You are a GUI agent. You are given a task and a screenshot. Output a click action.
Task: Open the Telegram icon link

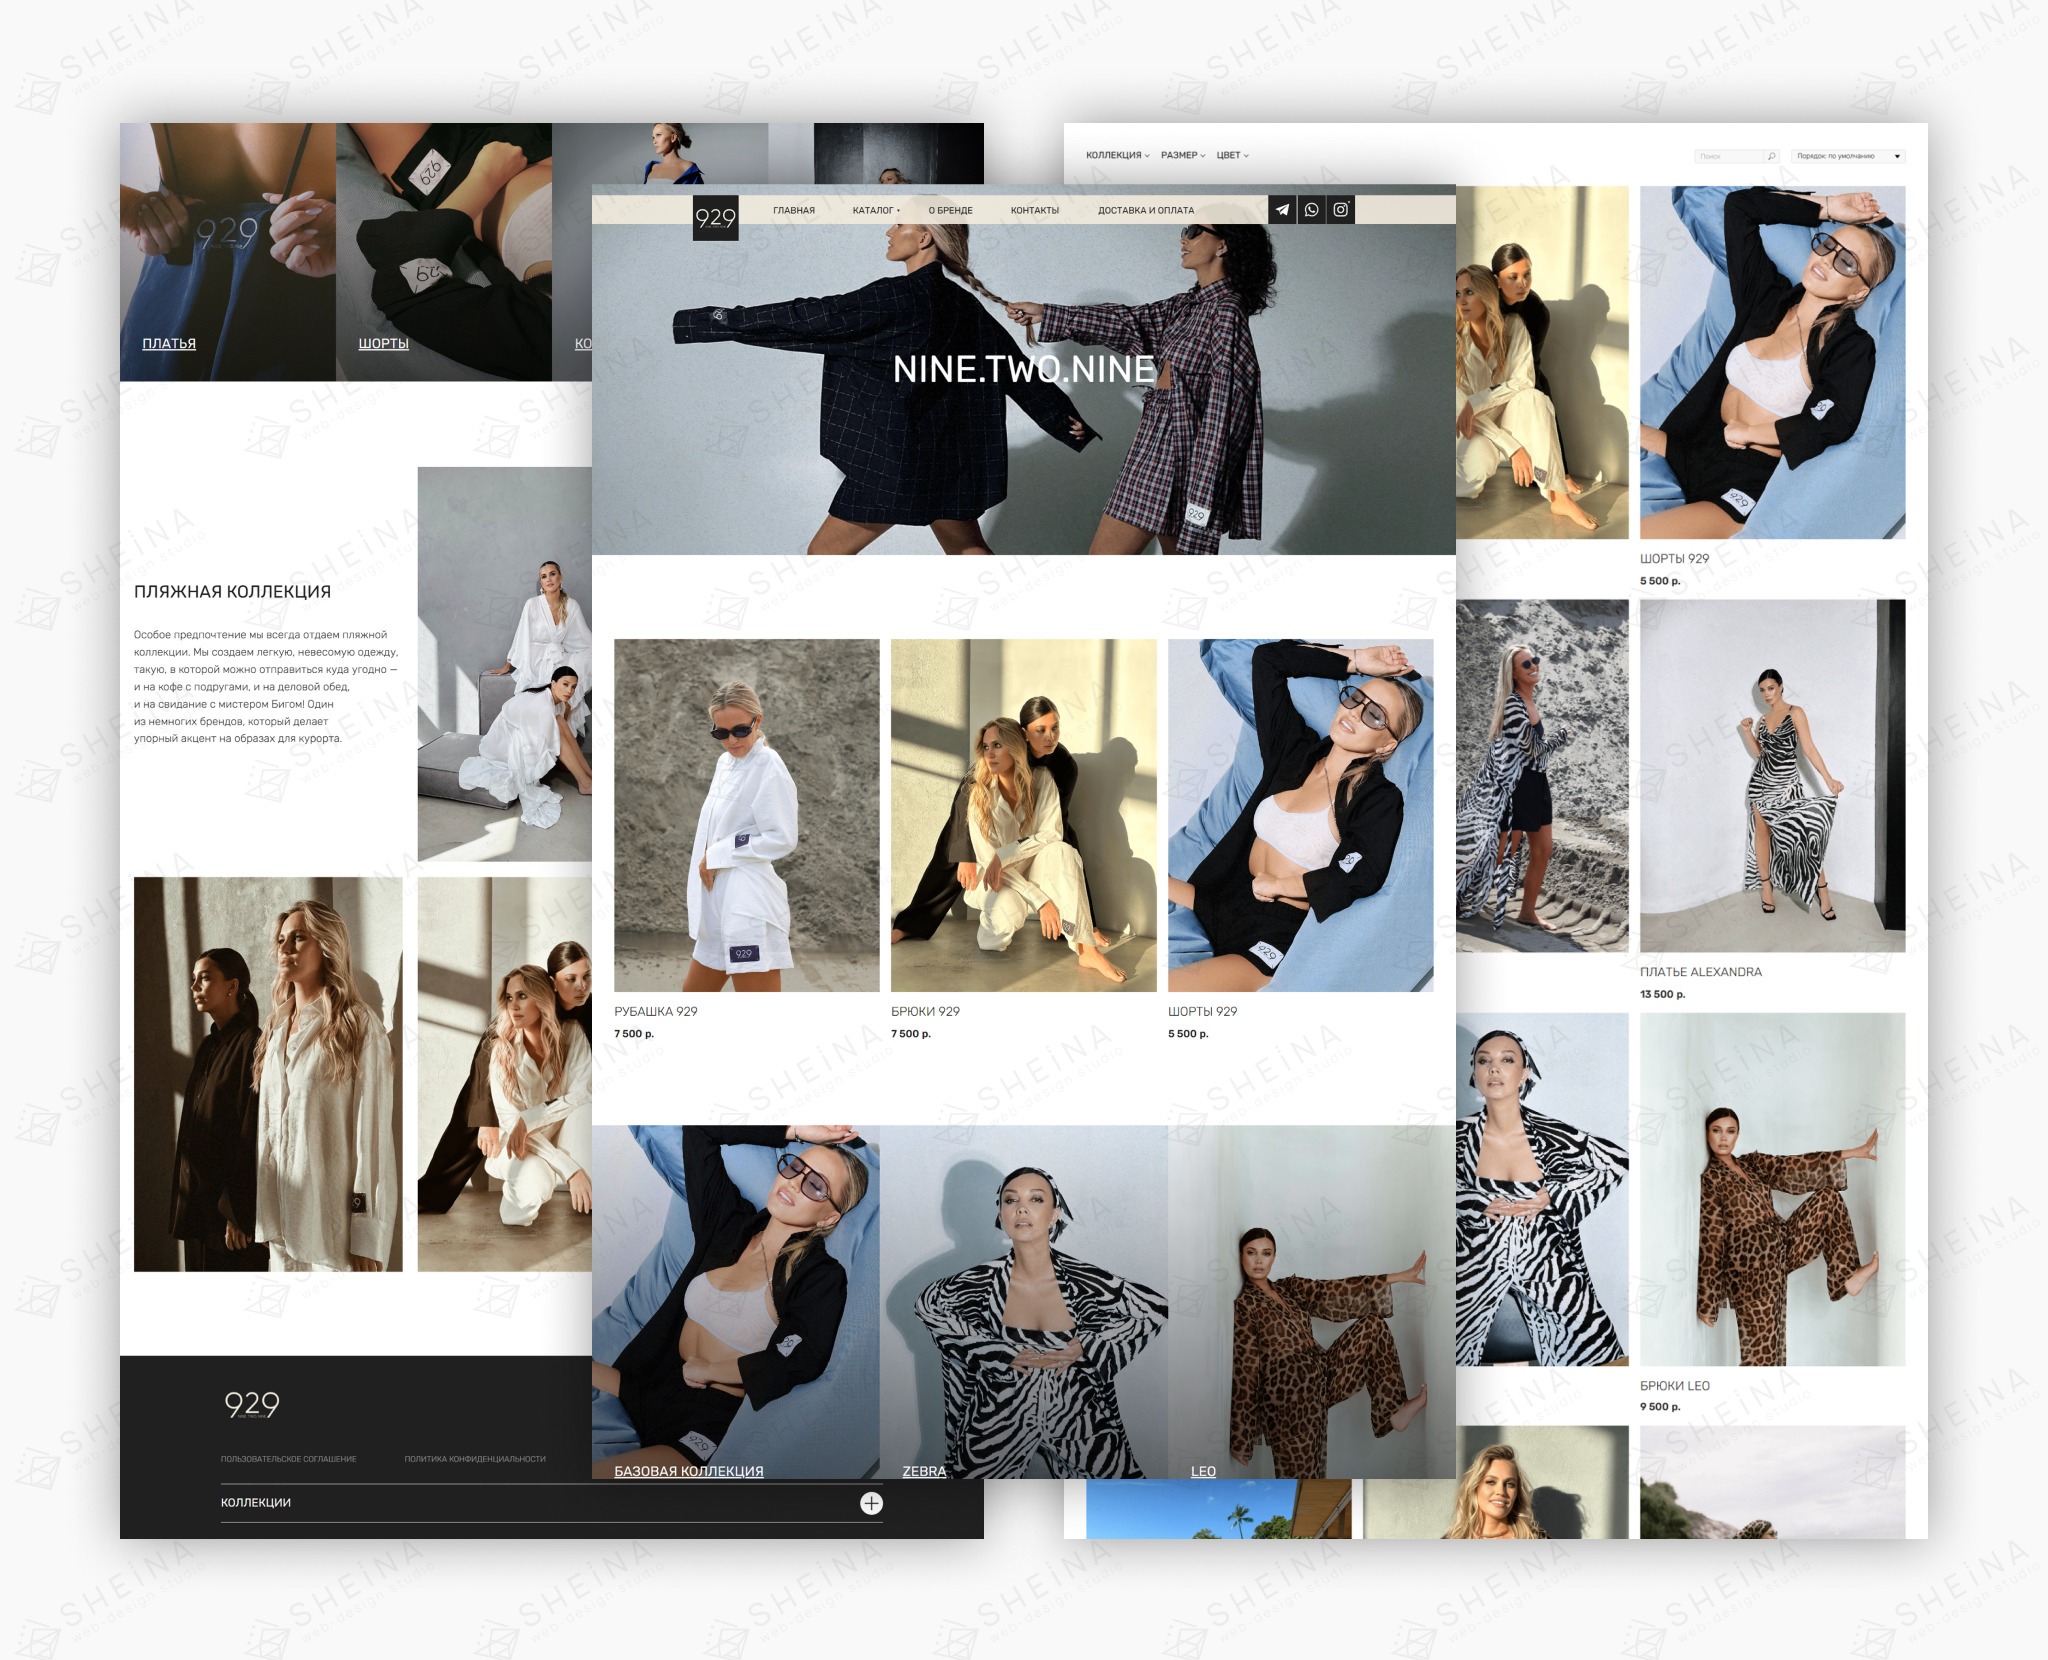1282,210
